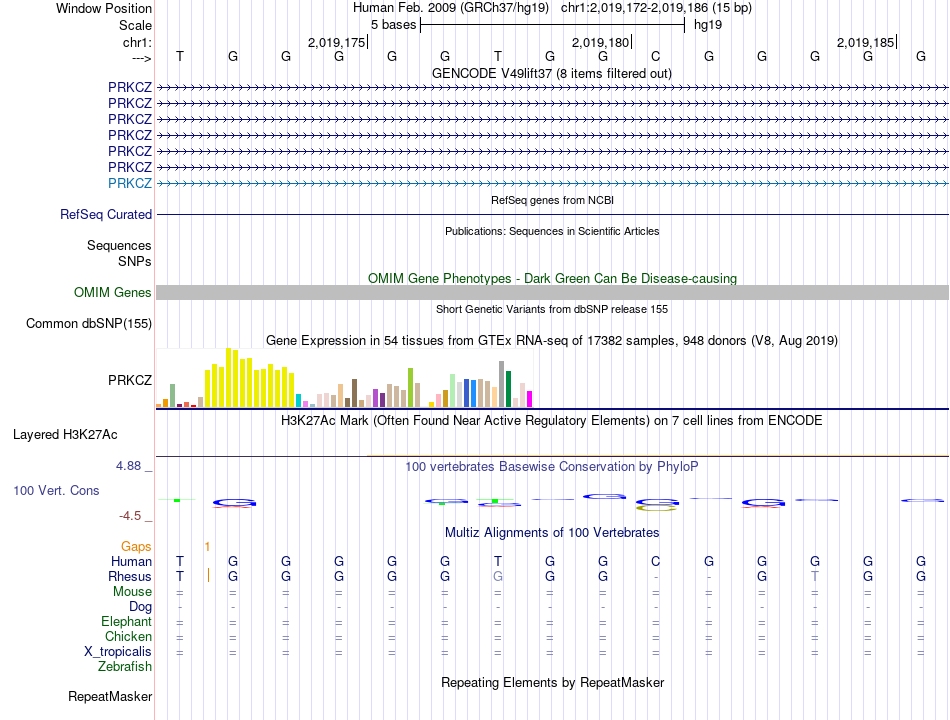Click '100 vertebrates Basewise Conservation by PhyloP' title

pos(552,467)
